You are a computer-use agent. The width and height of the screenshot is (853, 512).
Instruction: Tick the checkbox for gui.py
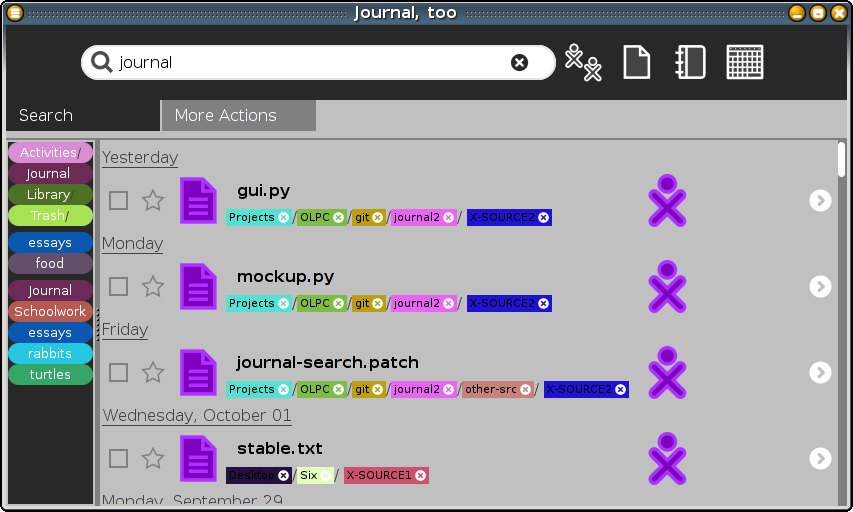[x=119, y=200]
